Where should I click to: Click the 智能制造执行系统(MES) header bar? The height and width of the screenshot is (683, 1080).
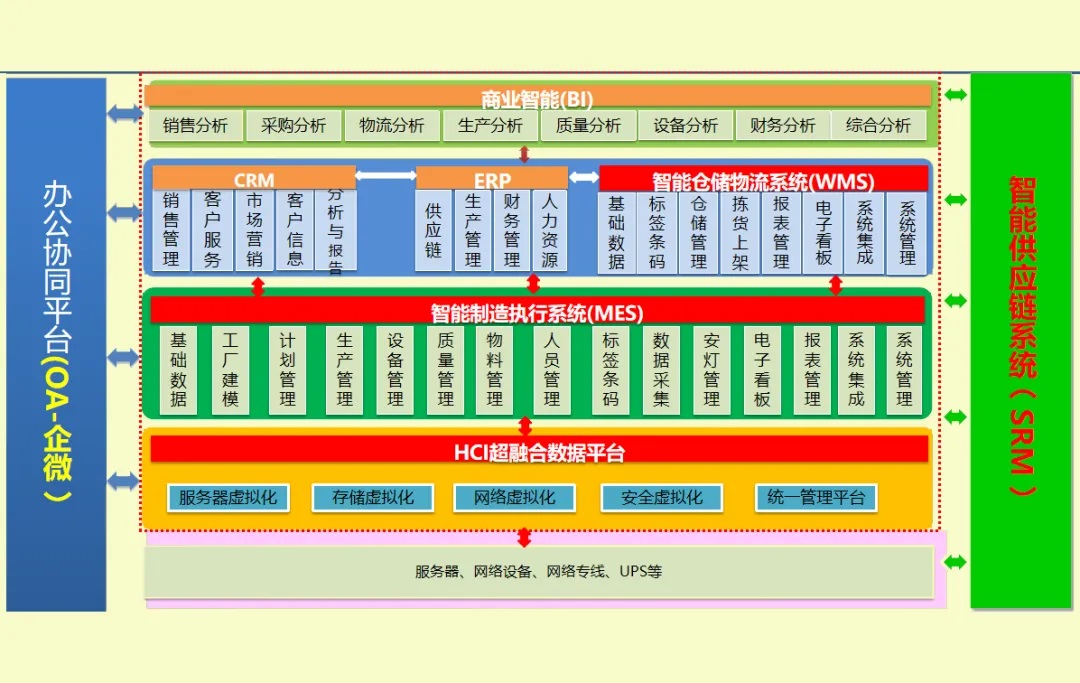538,311
